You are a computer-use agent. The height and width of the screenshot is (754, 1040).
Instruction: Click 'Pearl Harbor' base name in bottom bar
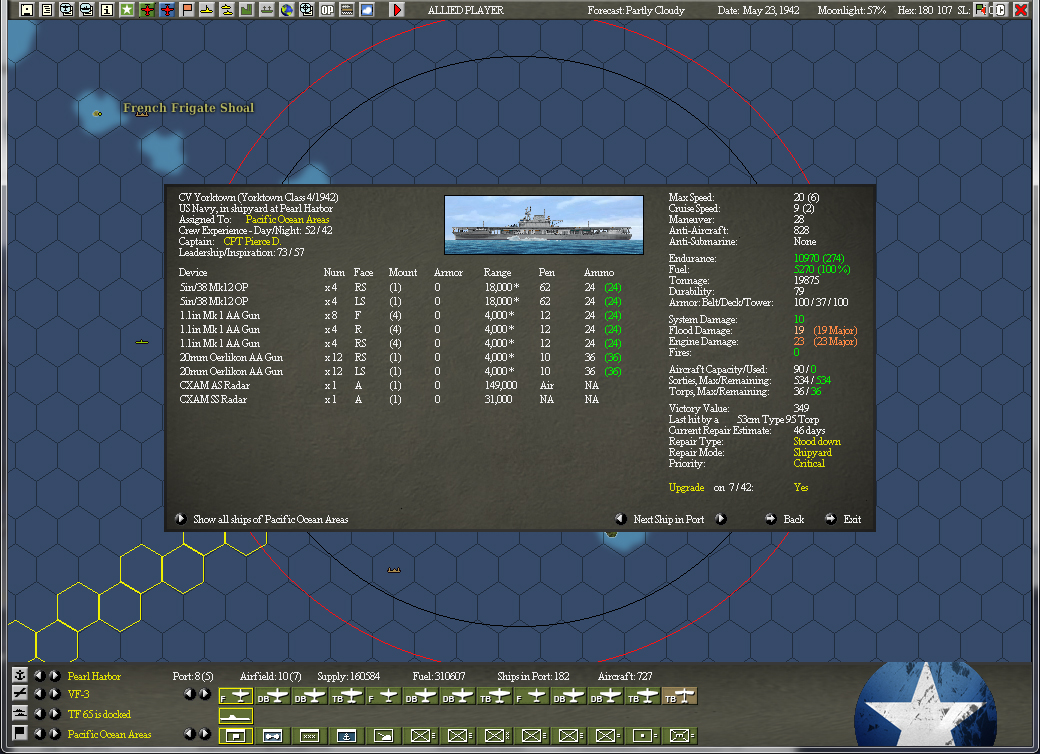click(94, 676)
